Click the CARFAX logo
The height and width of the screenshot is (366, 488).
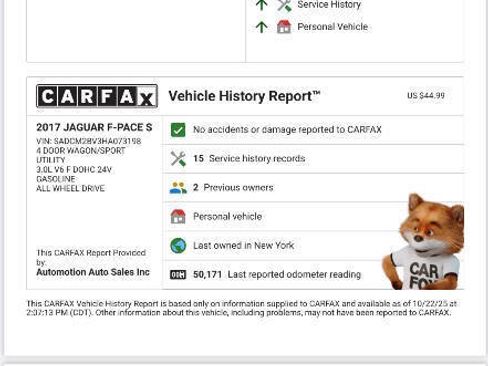coord(97,96)
